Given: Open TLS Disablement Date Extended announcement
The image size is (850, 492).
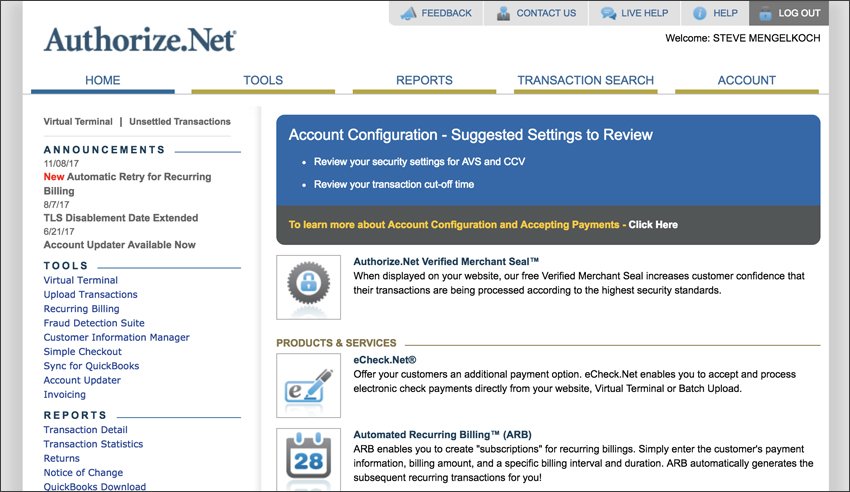Looking at the screenshot, I should pos(121,218).
